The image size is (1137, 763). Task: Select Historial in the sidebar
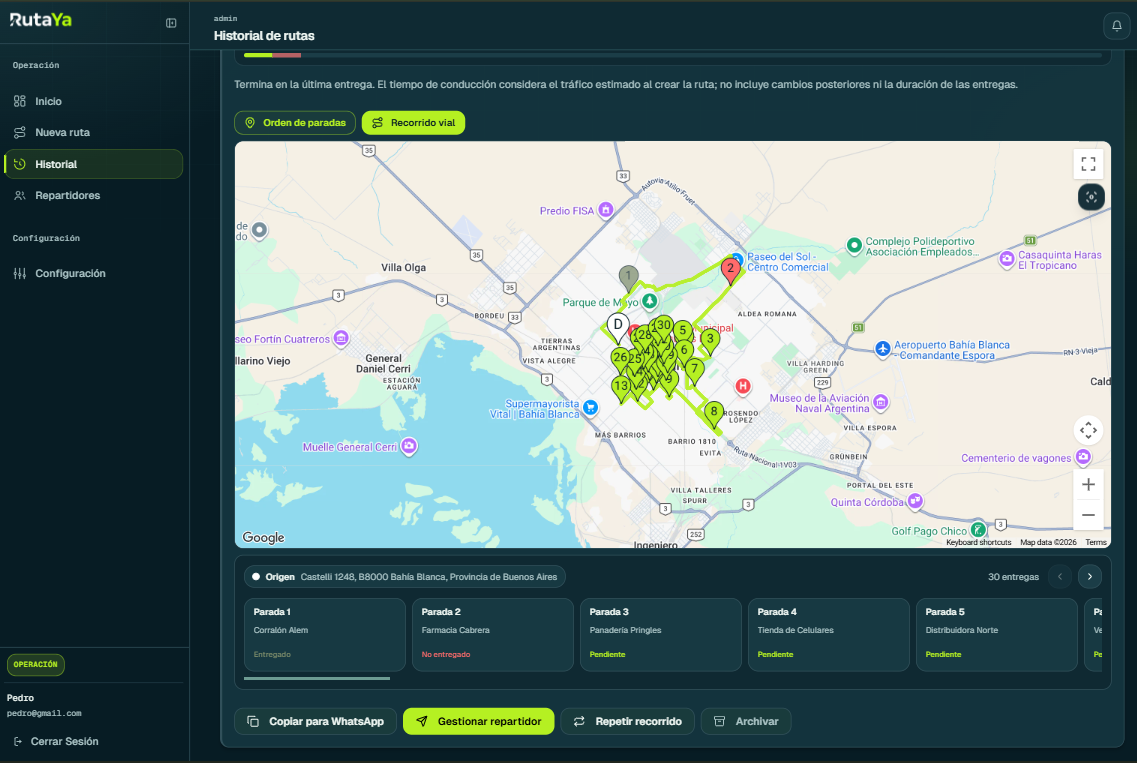point(94,164)
